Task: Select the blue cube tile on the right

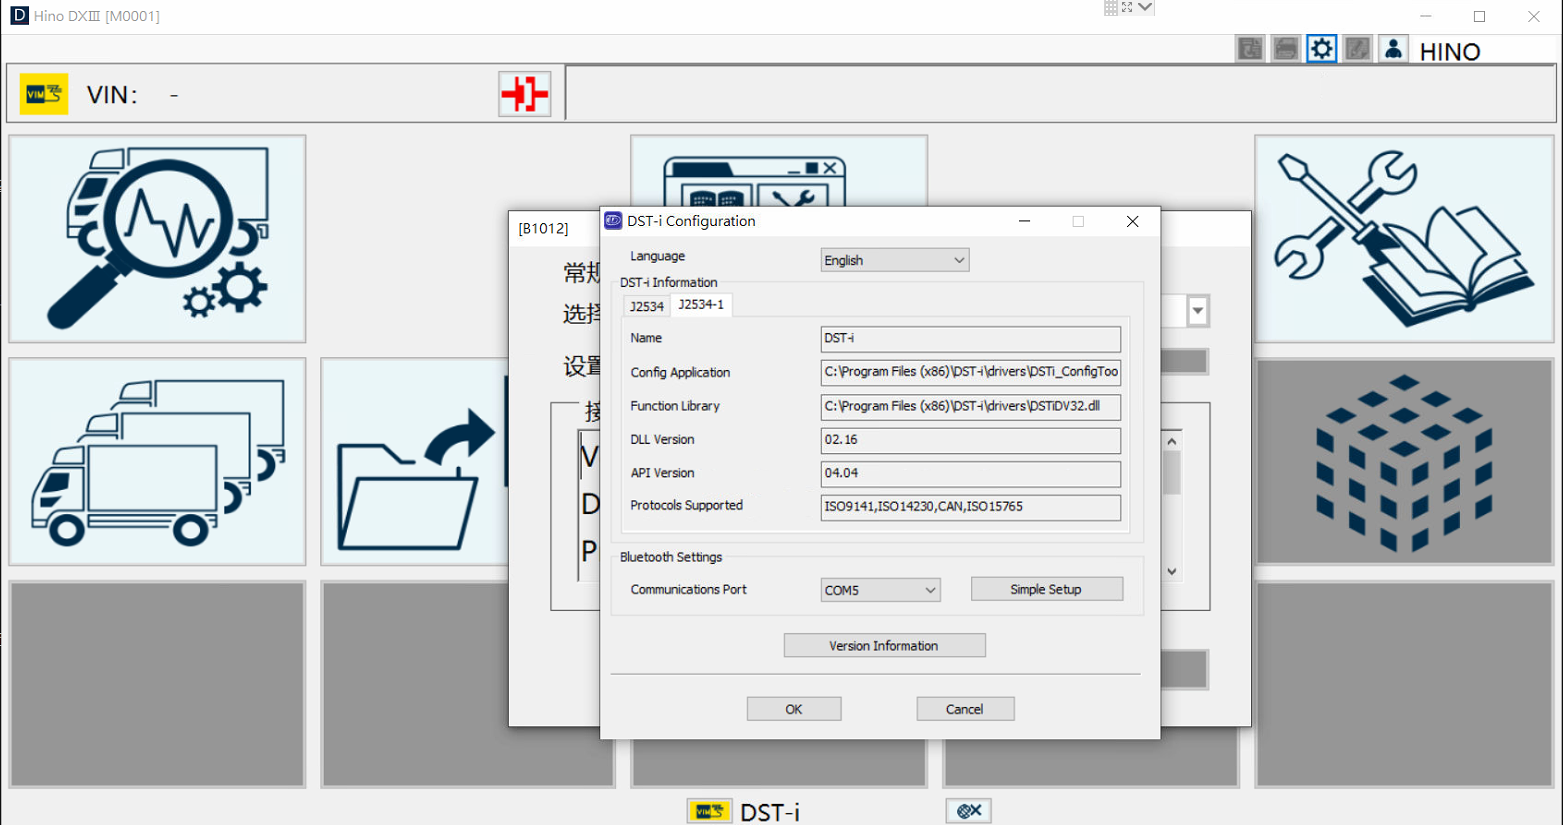Action: click(x=1404, y=461)
